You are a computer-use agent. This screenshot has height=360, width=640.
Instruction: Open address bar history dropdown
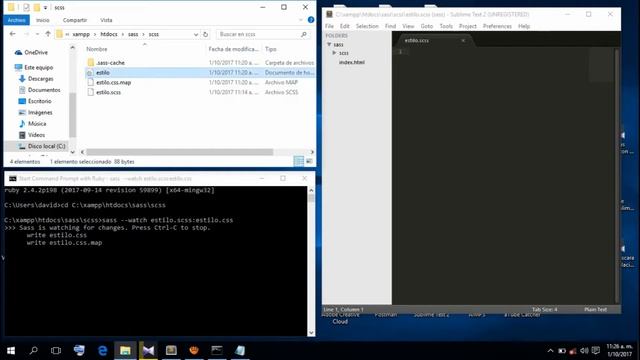pyautogui.click(x=196, y=35)
